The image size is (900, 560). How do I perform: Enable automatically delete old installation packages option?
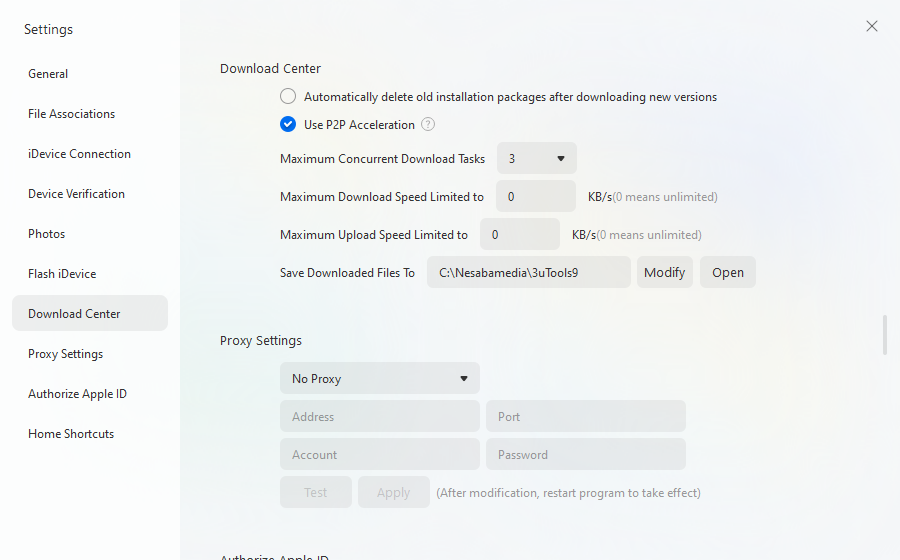pyautogui.click(x=288, y=97)
